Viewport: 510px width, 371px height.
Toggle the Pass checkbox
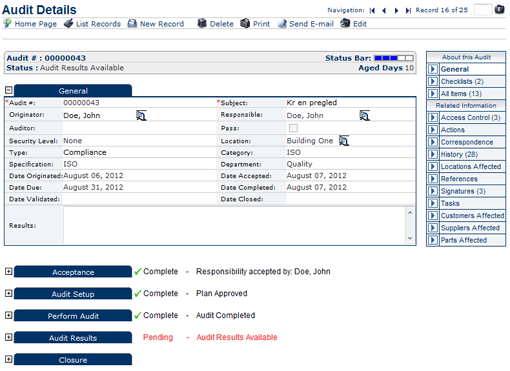click(293, 128)
